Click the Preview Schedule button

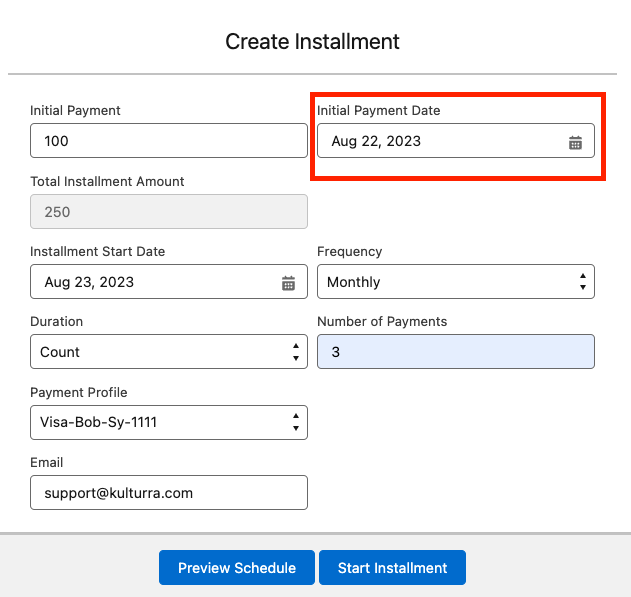[237, 568]
